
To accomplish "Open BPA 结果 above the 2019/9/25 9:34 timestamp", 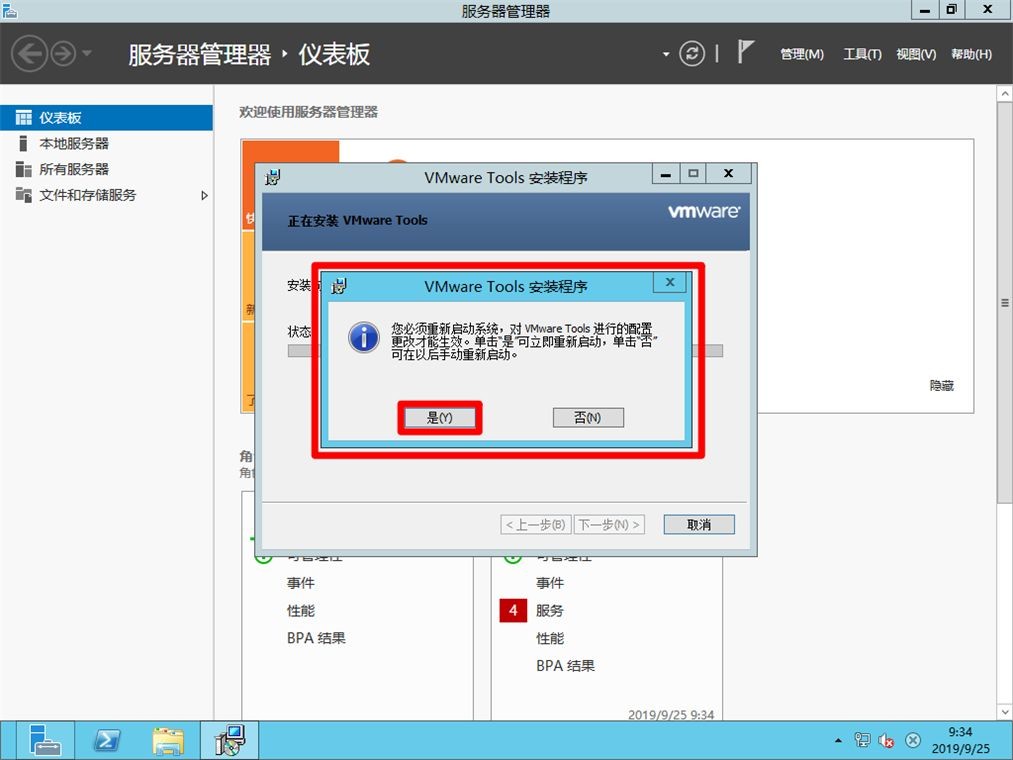I will click(565, 666).
